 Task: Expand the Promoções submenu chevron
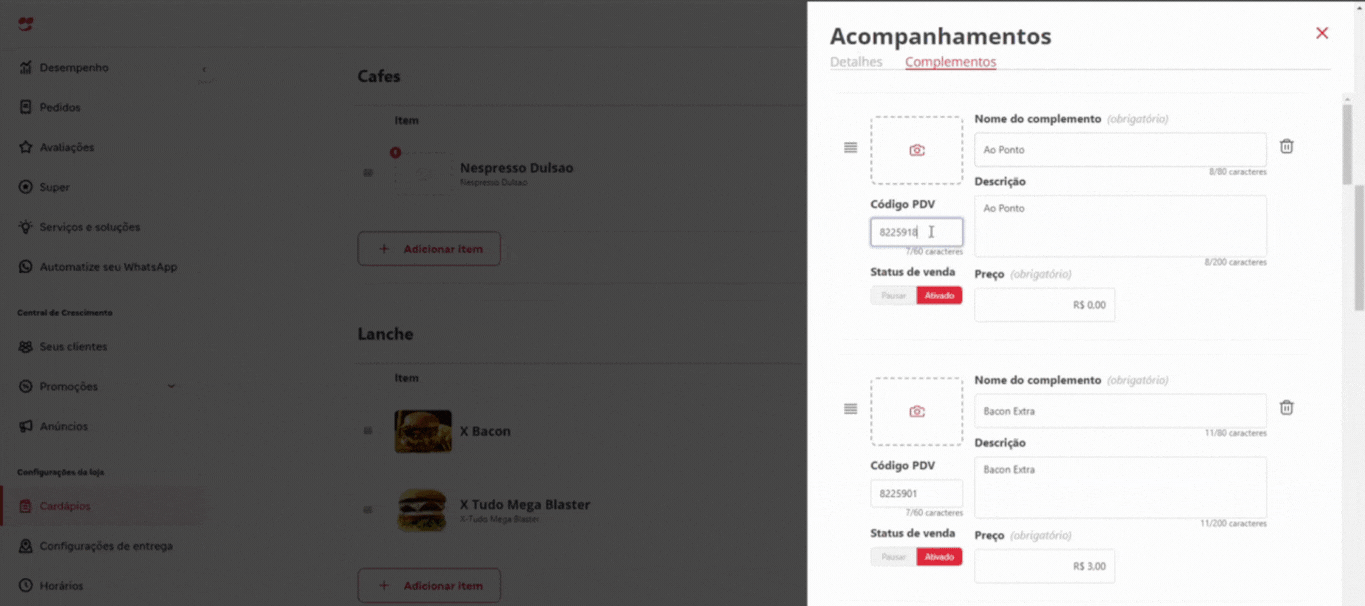point(171,386)
